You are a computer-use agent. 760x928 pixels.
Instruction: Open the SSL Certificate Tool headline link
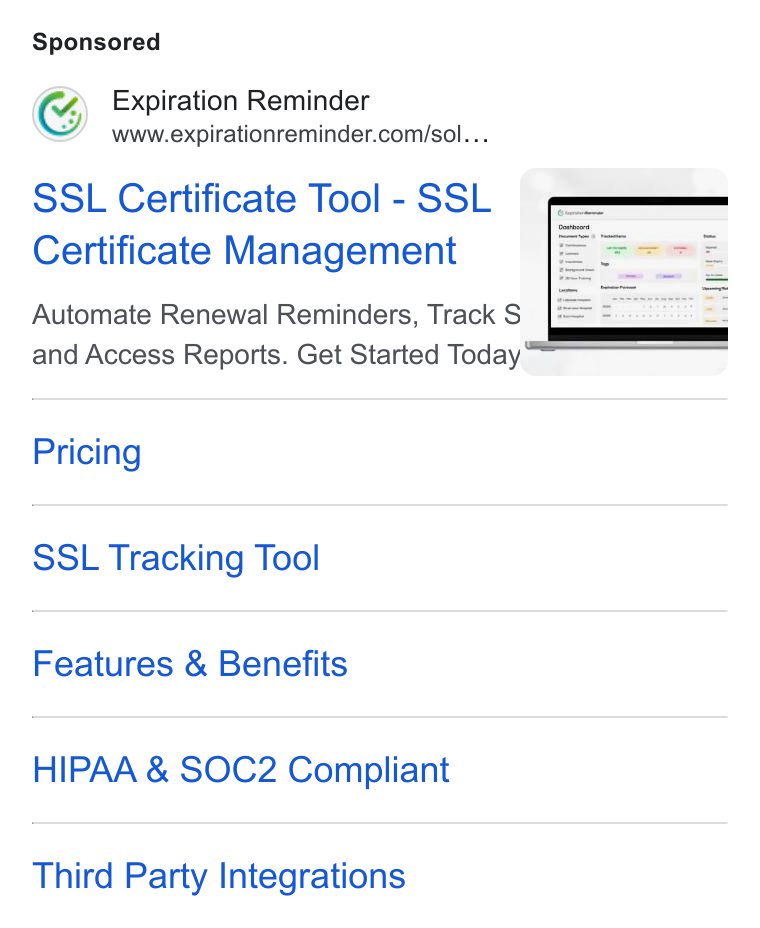(262, 224)
